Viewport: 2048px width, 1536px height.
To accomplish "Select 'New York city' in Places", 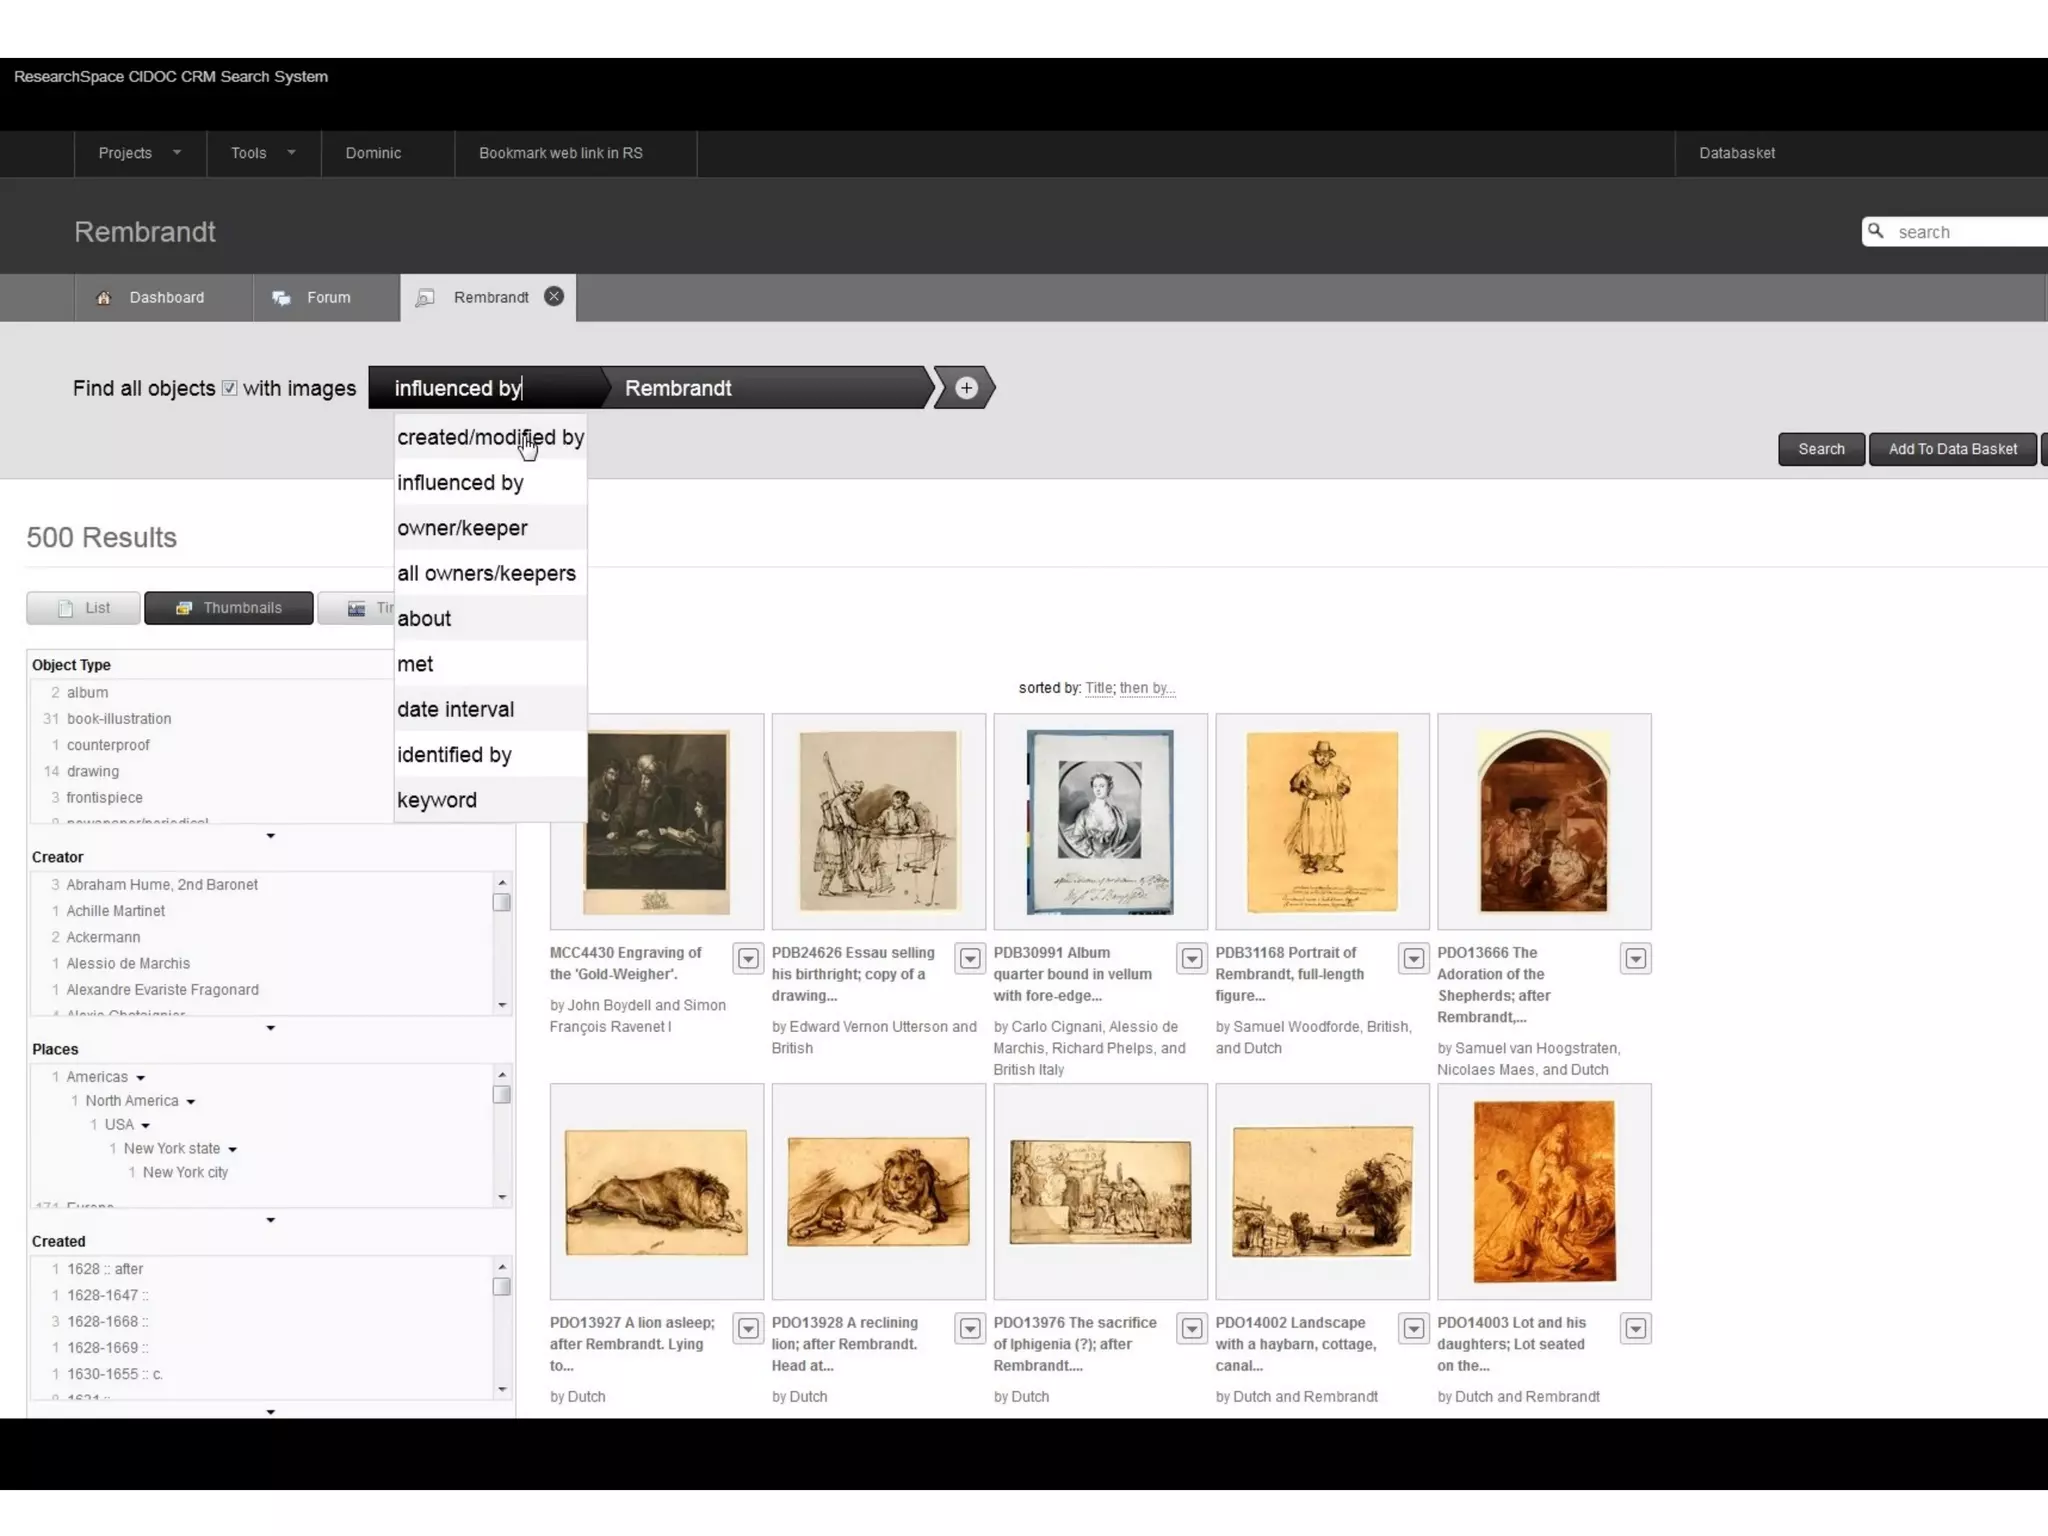I will pyautogui.click(x=185, y=1173).
